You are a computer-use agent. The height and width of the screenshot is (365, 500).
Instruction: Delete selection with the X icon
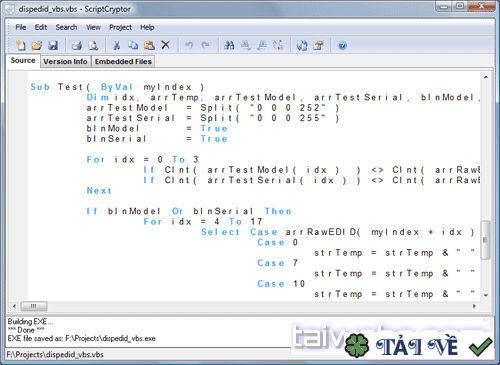[x=165, y=45]
